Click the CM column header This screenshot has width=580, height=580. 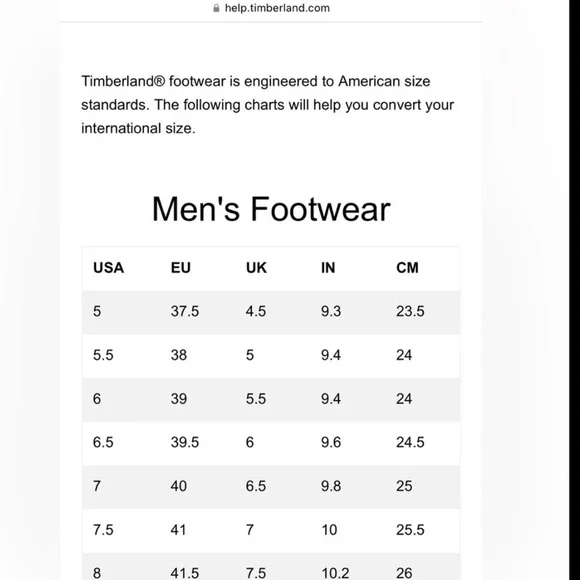pos(407,268)
